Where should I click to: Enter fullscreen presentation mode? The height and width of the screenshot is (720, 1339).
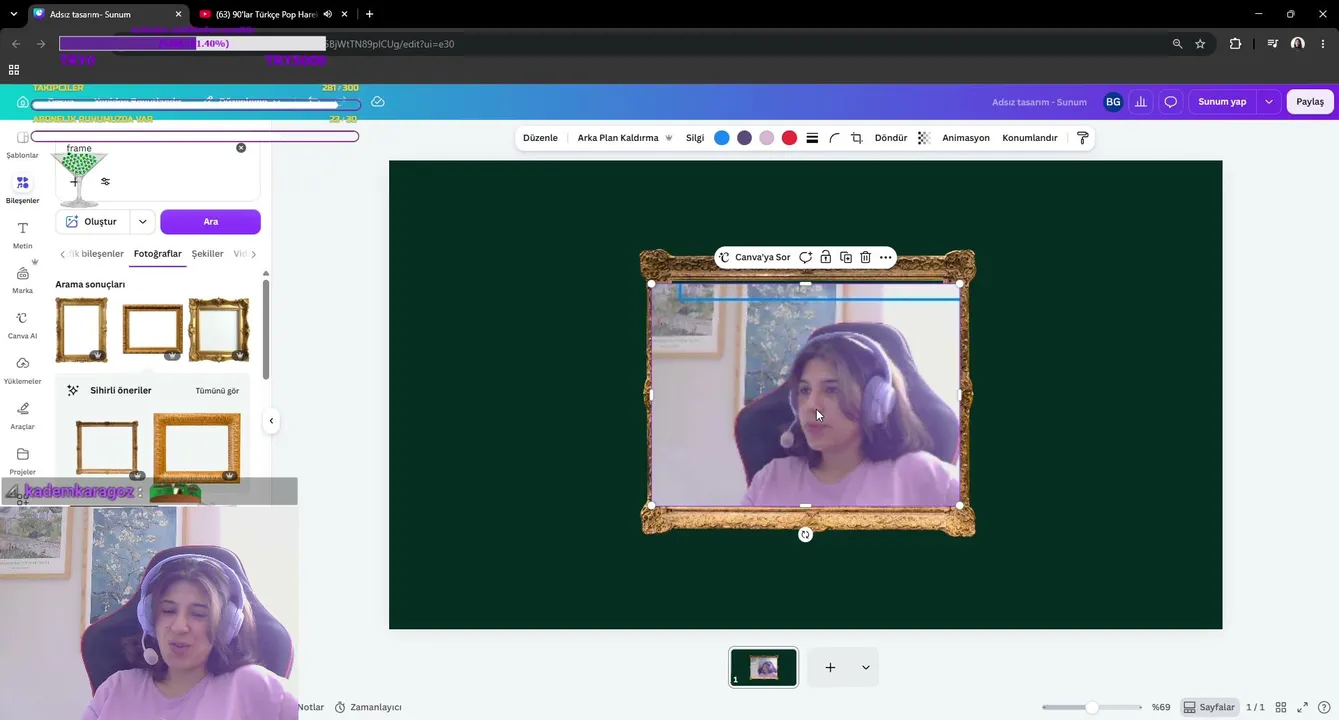1302,707
